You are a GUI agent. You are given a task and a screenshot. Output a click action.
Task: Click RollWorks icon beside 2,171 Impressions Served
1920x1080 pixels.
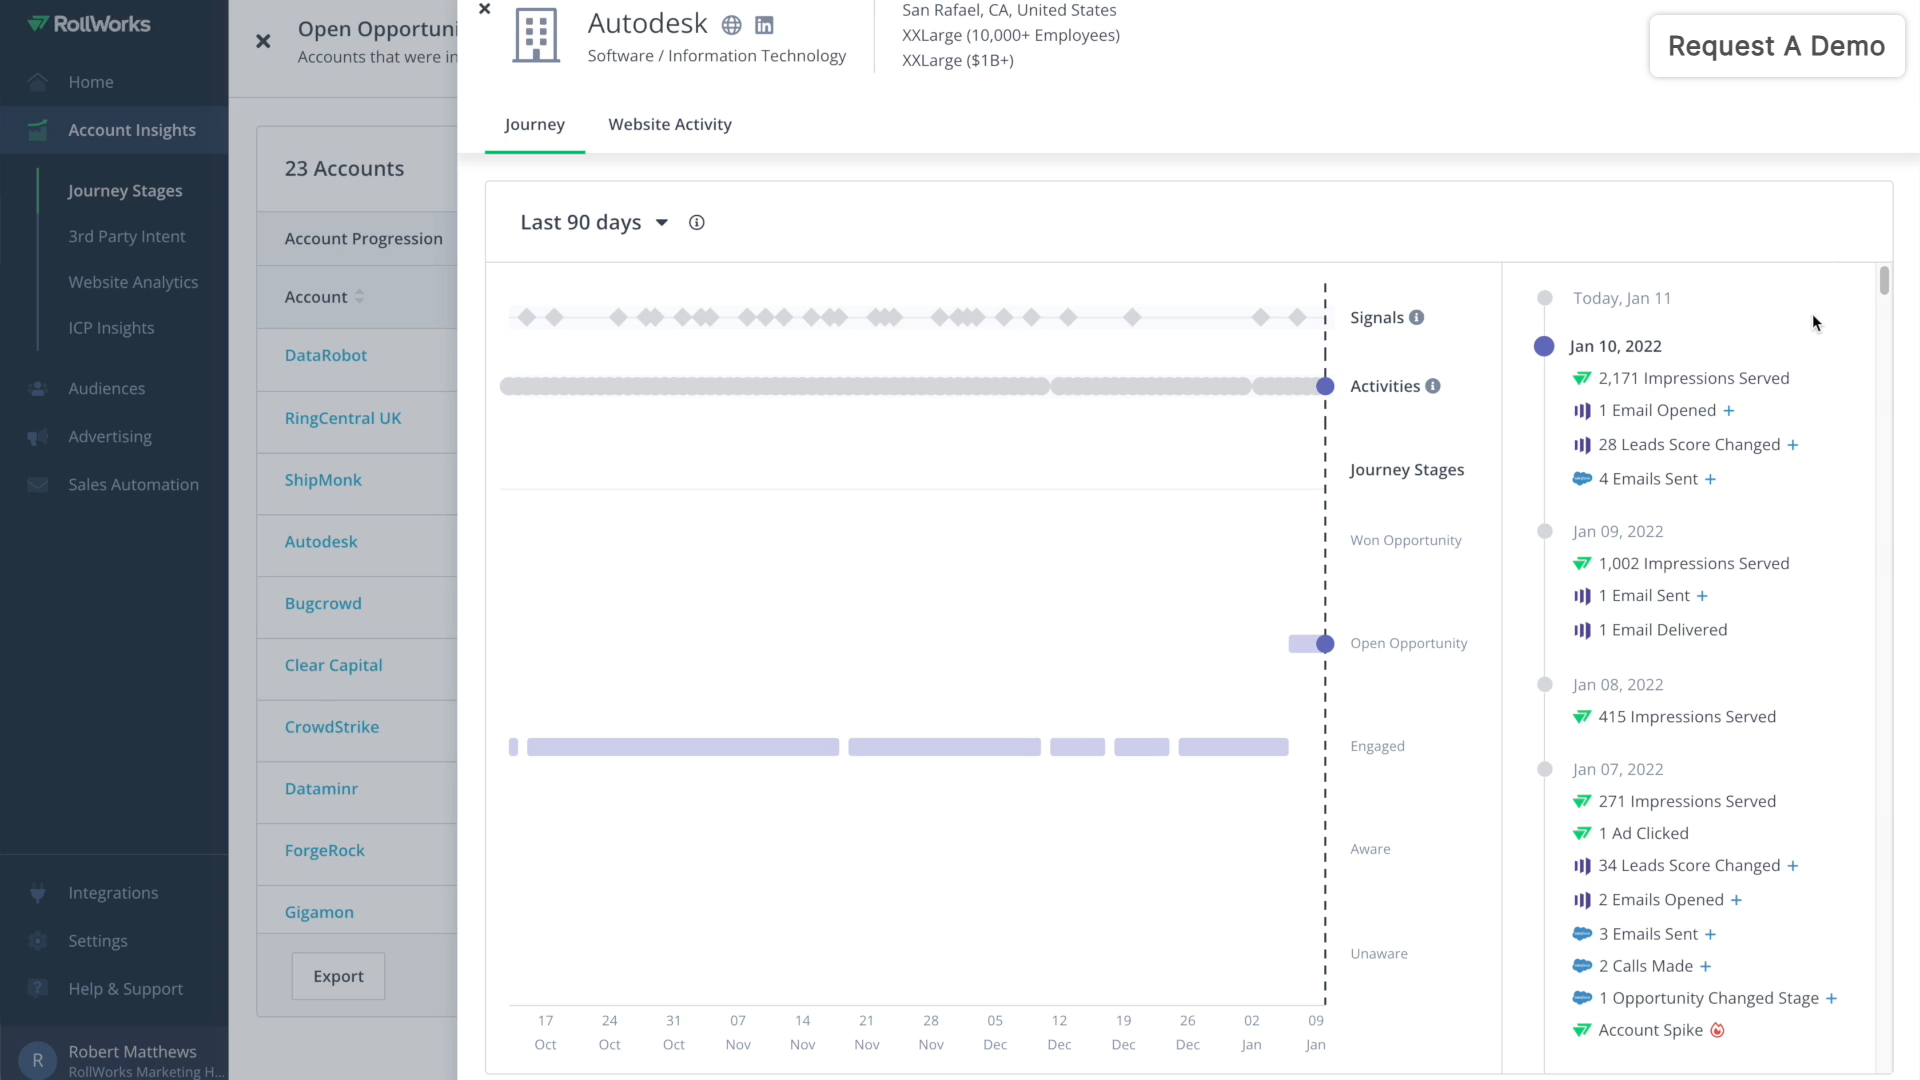click(1582, 379)
